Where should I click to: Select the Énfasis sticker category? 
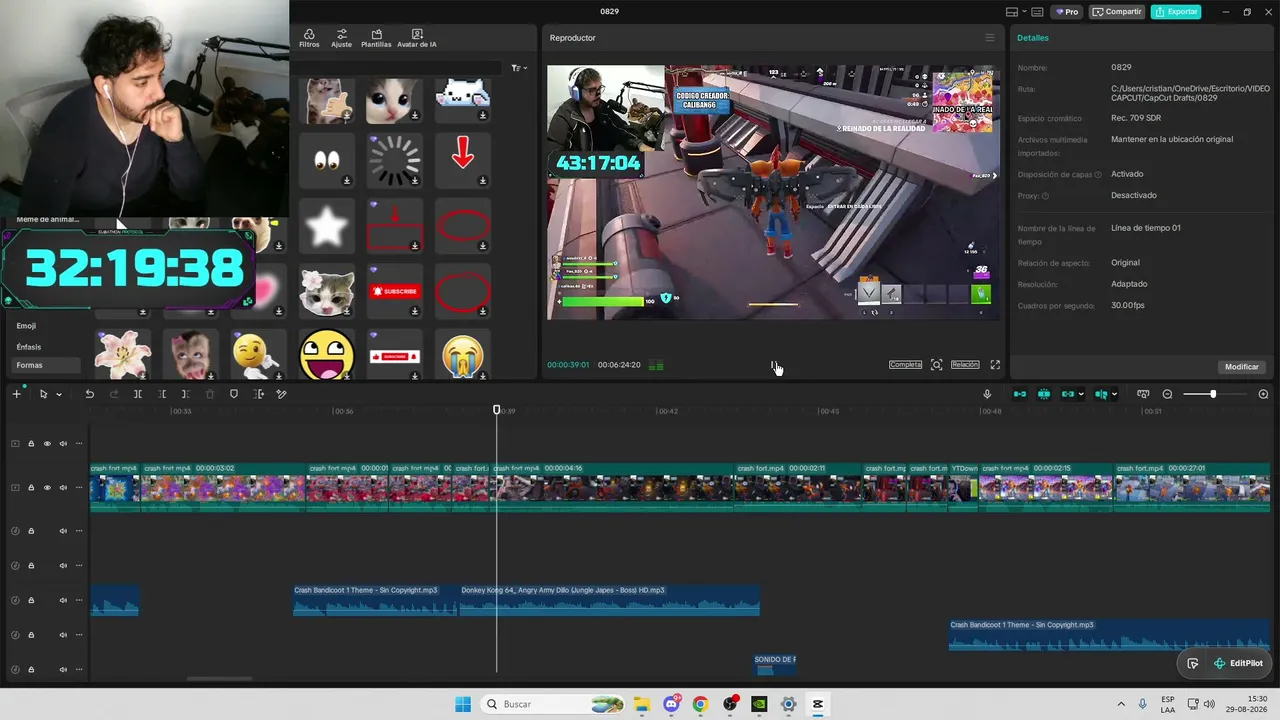tap(29, 347)
